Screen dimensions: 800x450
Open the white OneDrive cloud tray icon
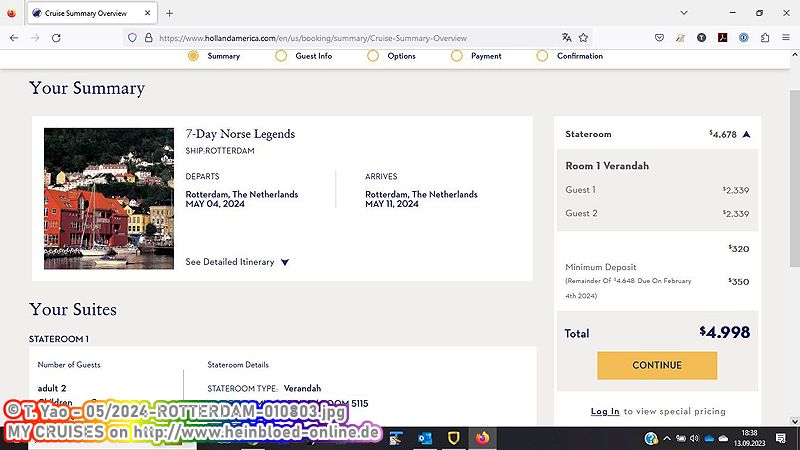(723, 438)
